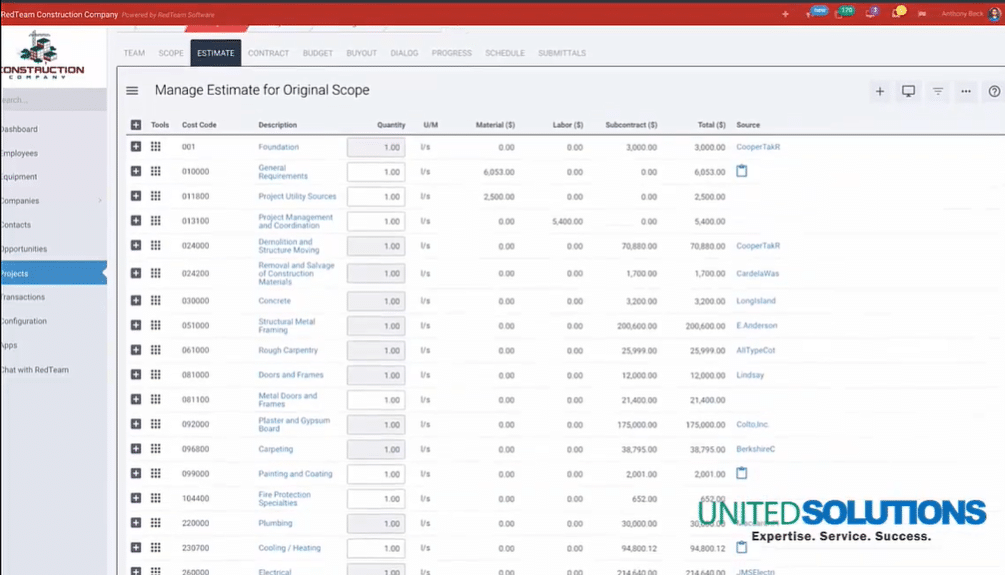The width and height of the screenshot is (1005, 575).
Task: Open the presentation monitor view icon
Action: [908, 92]
